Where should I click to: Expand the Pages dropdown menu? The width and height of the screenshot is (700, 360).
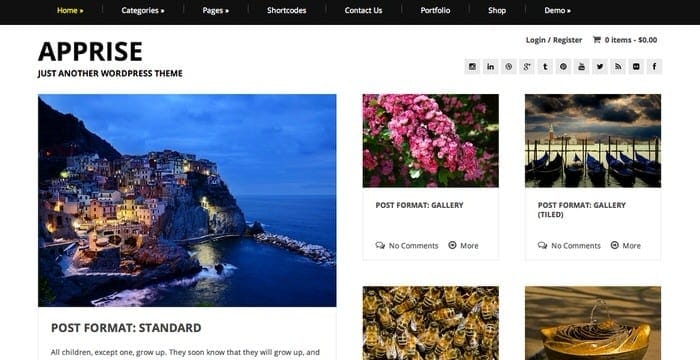coord(216,10)
